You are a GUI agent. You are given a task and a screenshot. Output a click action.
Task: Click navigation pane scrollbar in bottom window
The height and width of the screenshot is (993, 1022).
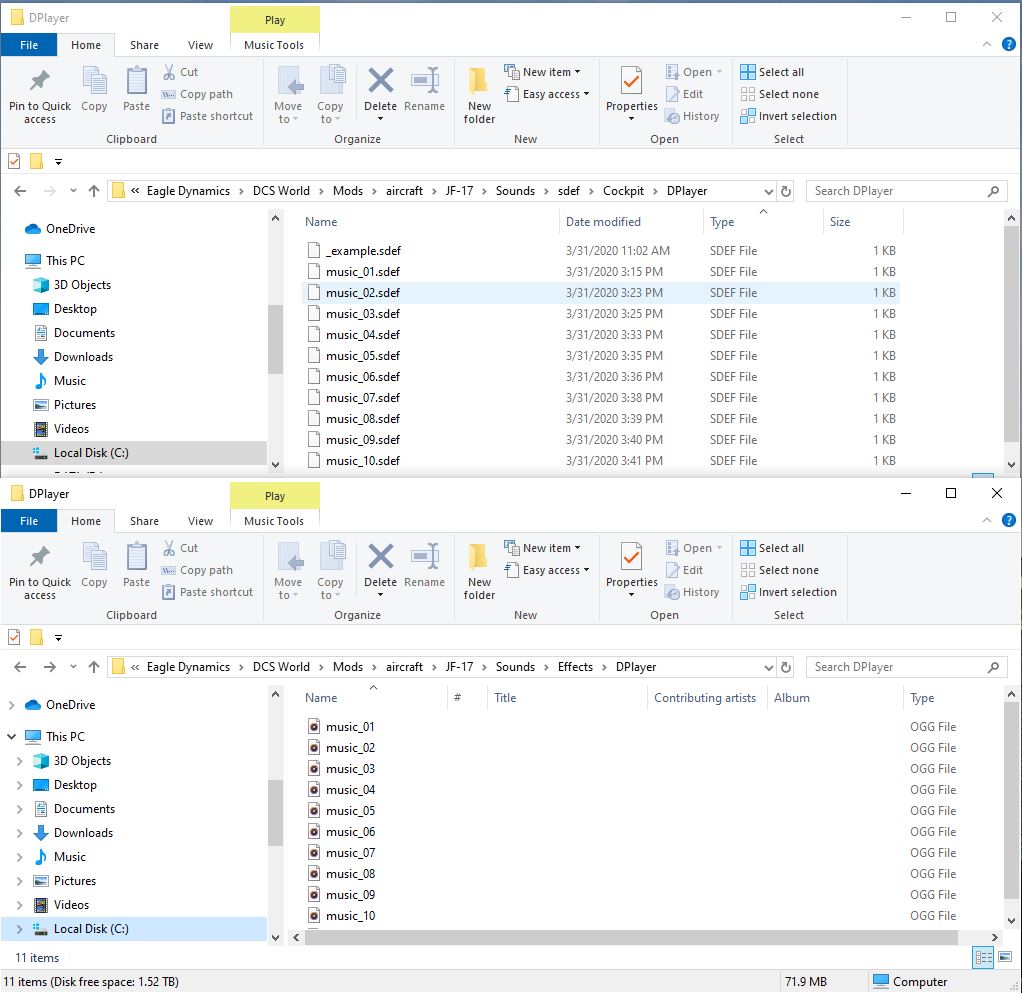275,812
